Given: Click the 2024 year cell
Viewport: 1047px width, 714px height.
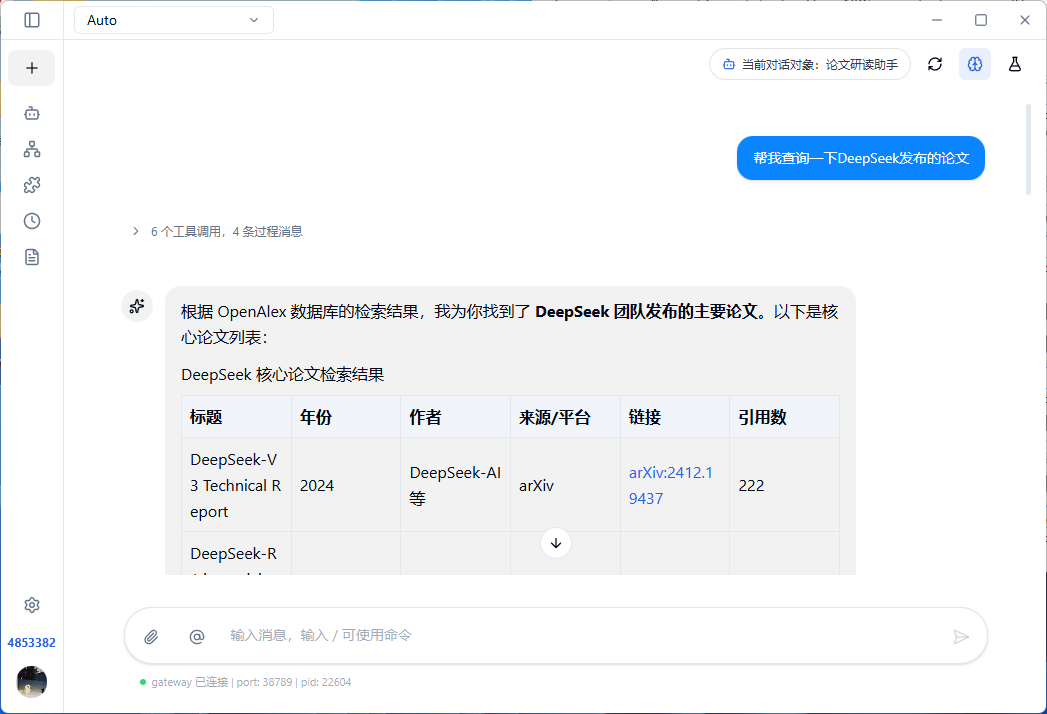Looking at the screenshot, I should point(346,486).
